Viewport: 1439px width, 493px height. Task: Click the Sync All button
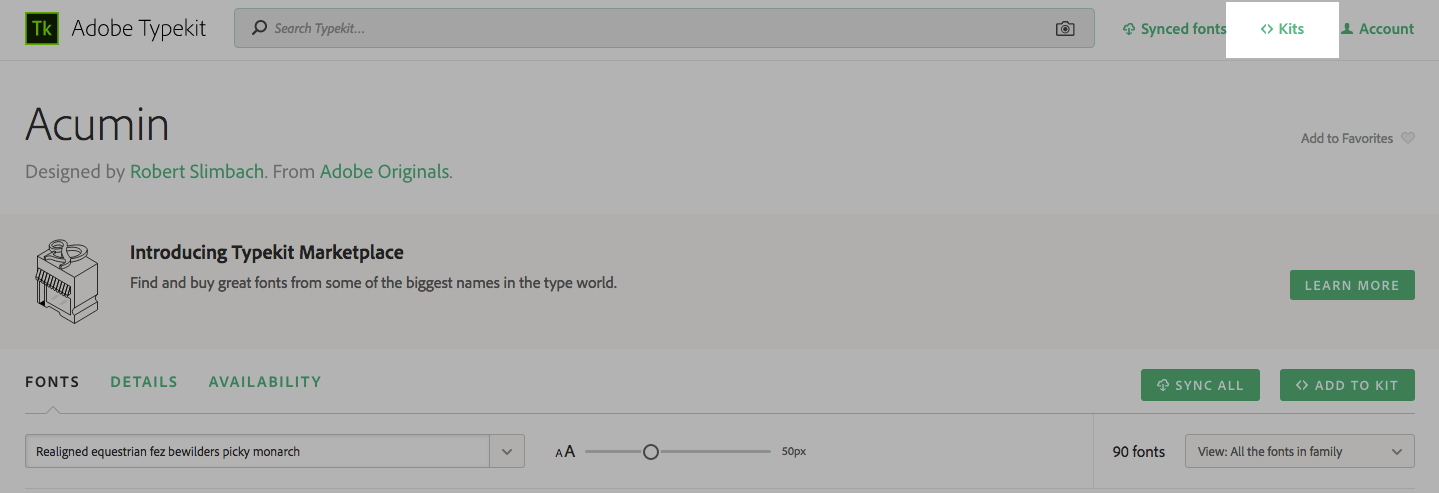[1200, 385]
